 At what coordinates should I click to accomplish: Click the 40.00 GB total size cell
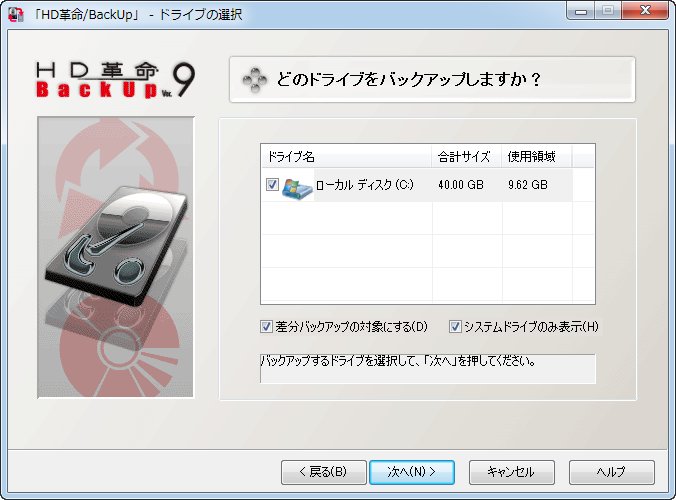point(461,185)
